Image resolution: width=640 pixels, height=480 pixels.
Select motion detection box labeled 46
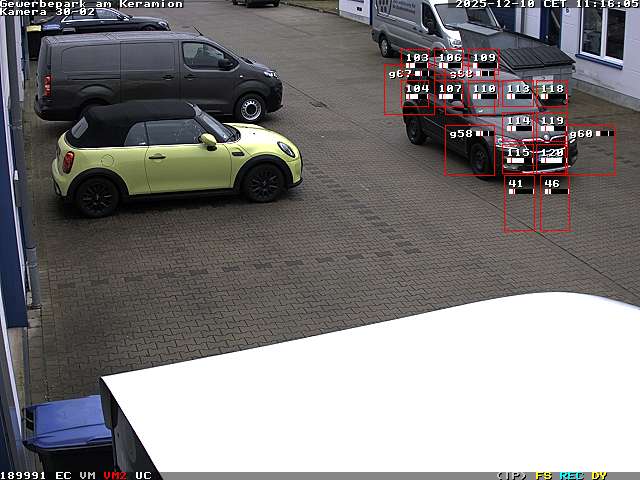555,204
